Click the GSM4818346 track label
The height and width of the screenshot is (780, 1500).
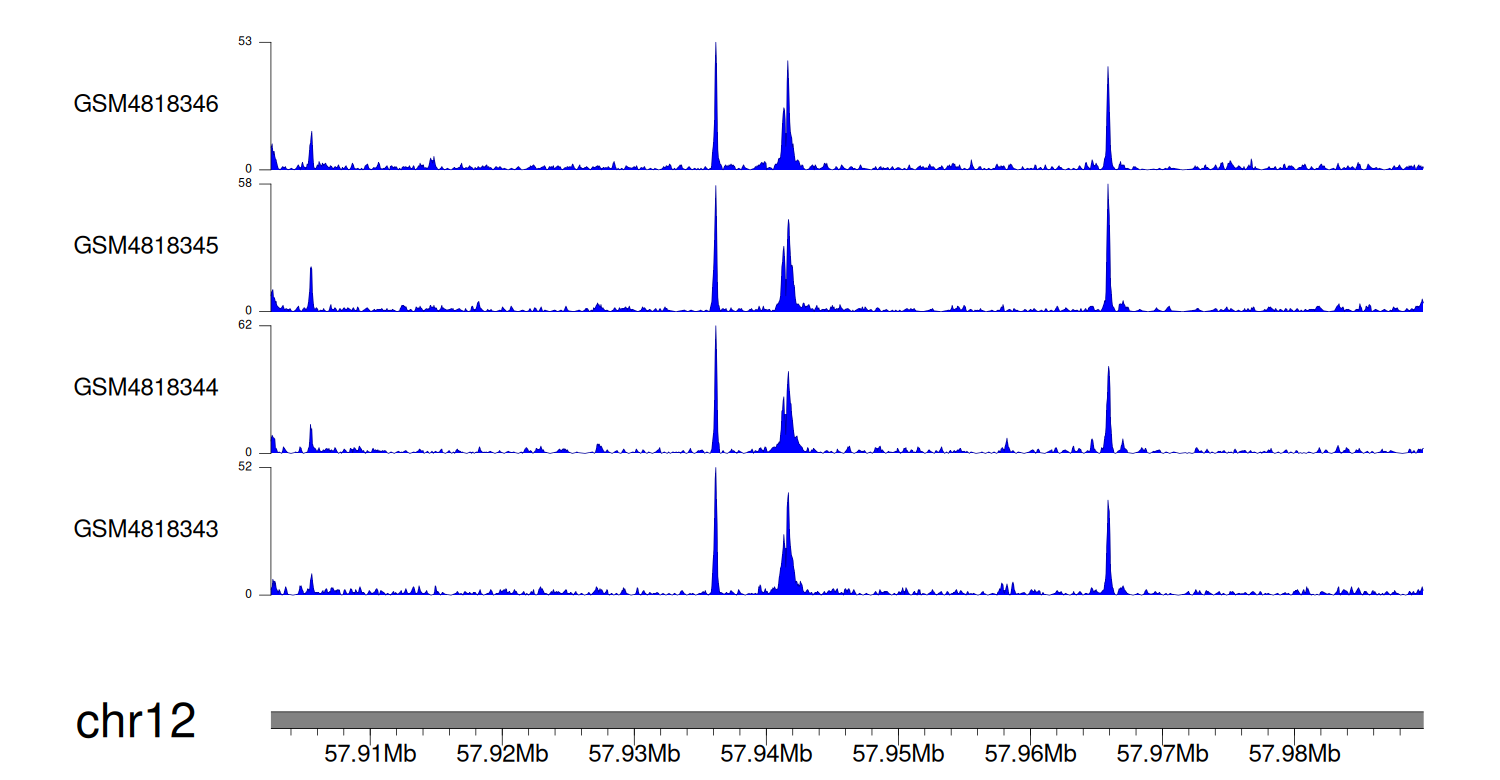[146, 104]
